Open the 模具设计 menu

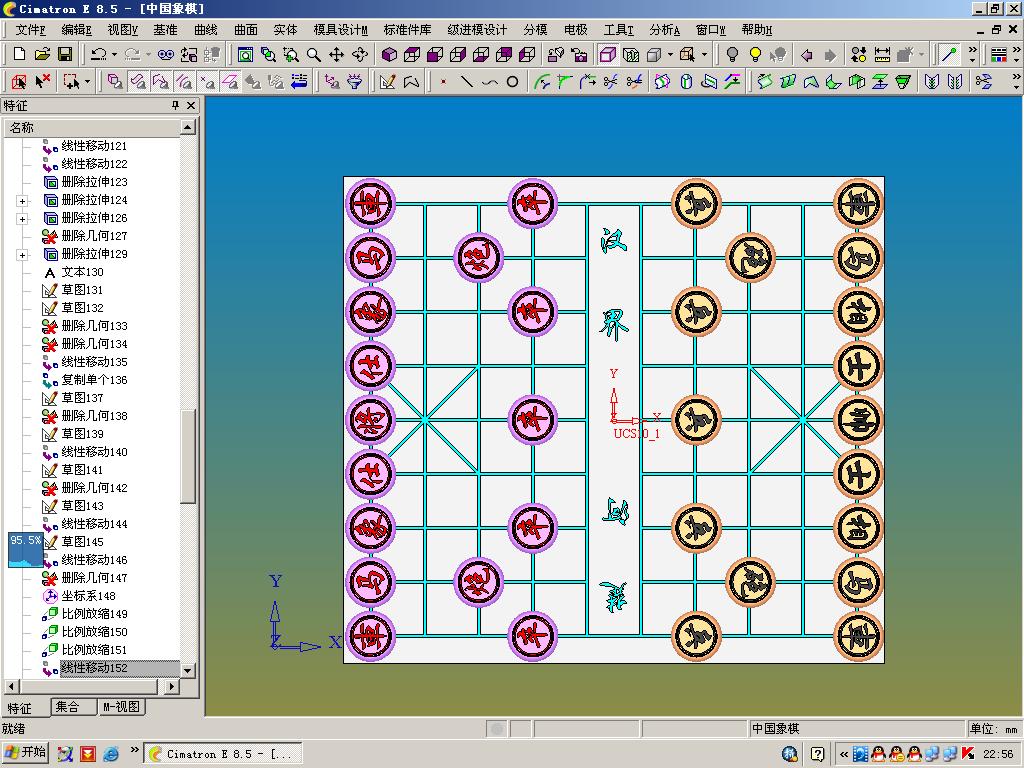(x=340, y=30)
